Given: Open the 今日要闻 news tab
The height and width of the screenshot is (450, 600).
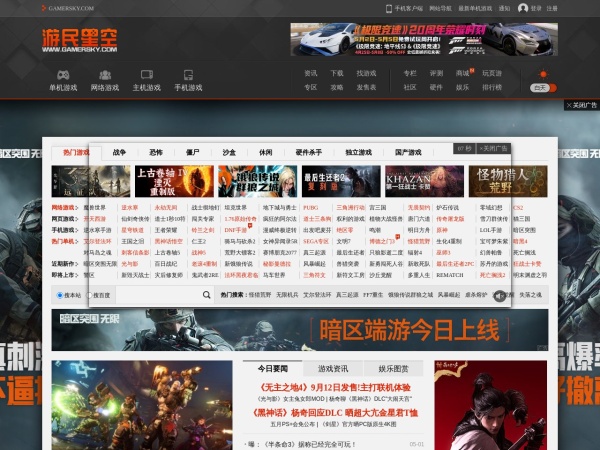Looking at the screenshot, I should click(x=273, y=368).
